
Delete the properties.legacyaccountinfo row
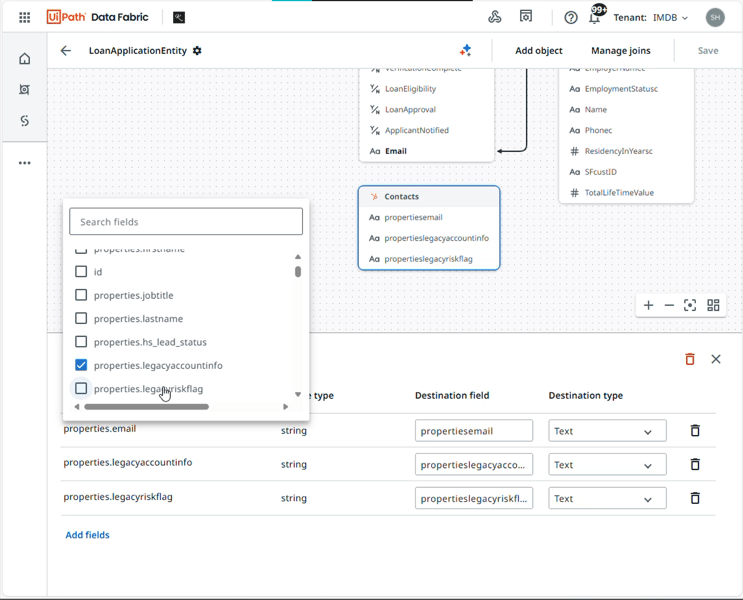coord(695,464)
